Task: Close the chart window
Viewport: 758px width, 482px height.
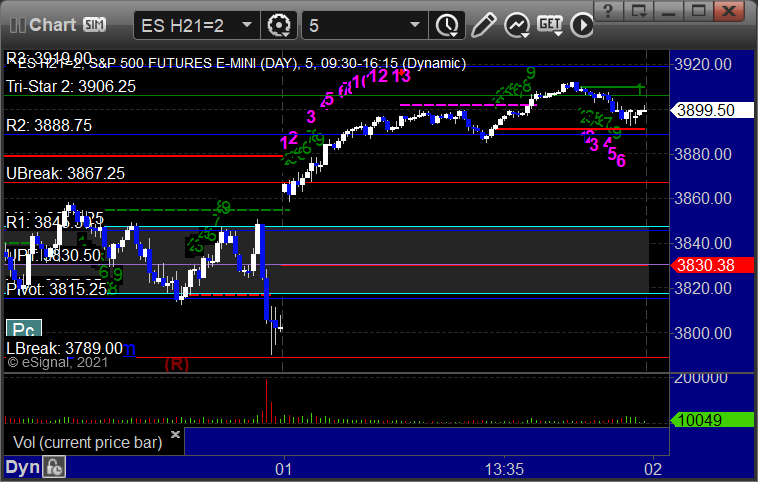Action: pyautogui.click(x=729, y=11)
